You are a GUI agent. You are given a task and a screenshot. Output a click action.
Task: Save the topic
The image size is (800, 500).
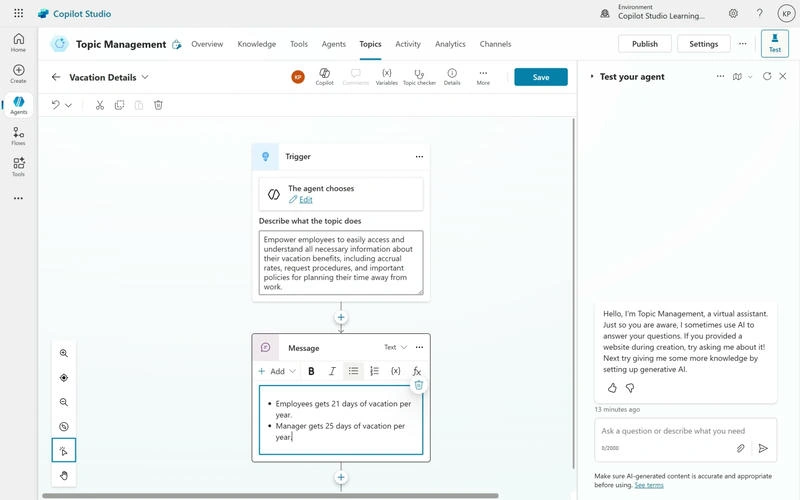(541, 77)
